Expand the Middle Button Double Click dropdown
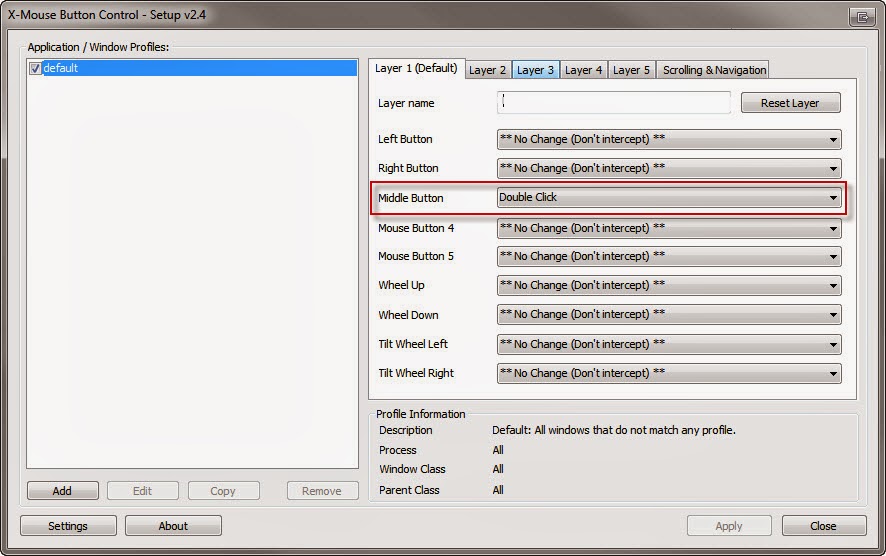 [x=669, y=197]
